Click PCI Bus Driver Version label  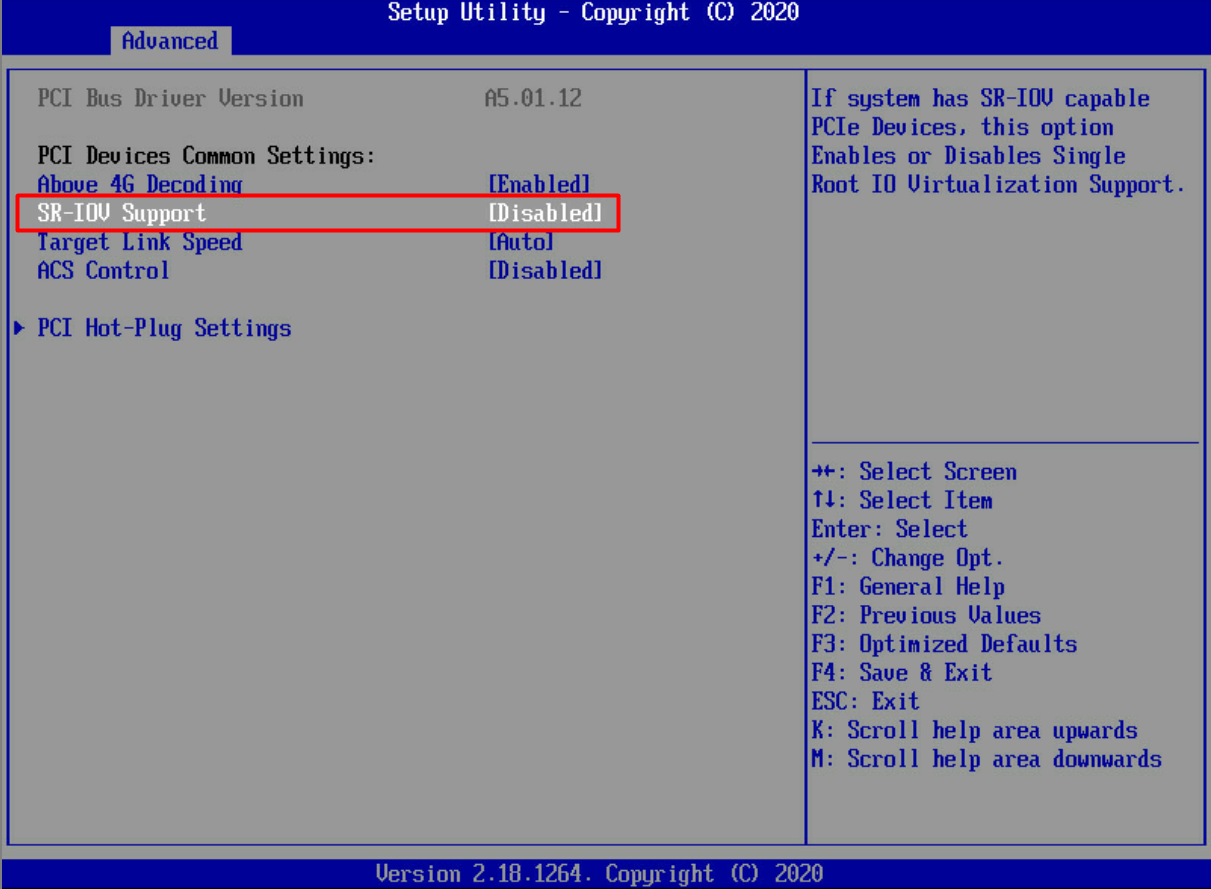[170, 98]
